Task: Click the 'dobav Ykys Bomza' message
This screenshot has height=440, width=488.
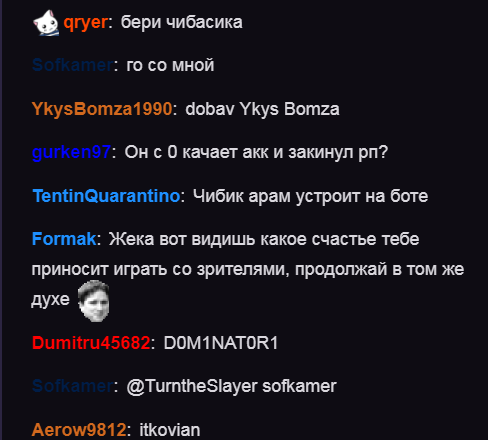Action: pos(262,109)
